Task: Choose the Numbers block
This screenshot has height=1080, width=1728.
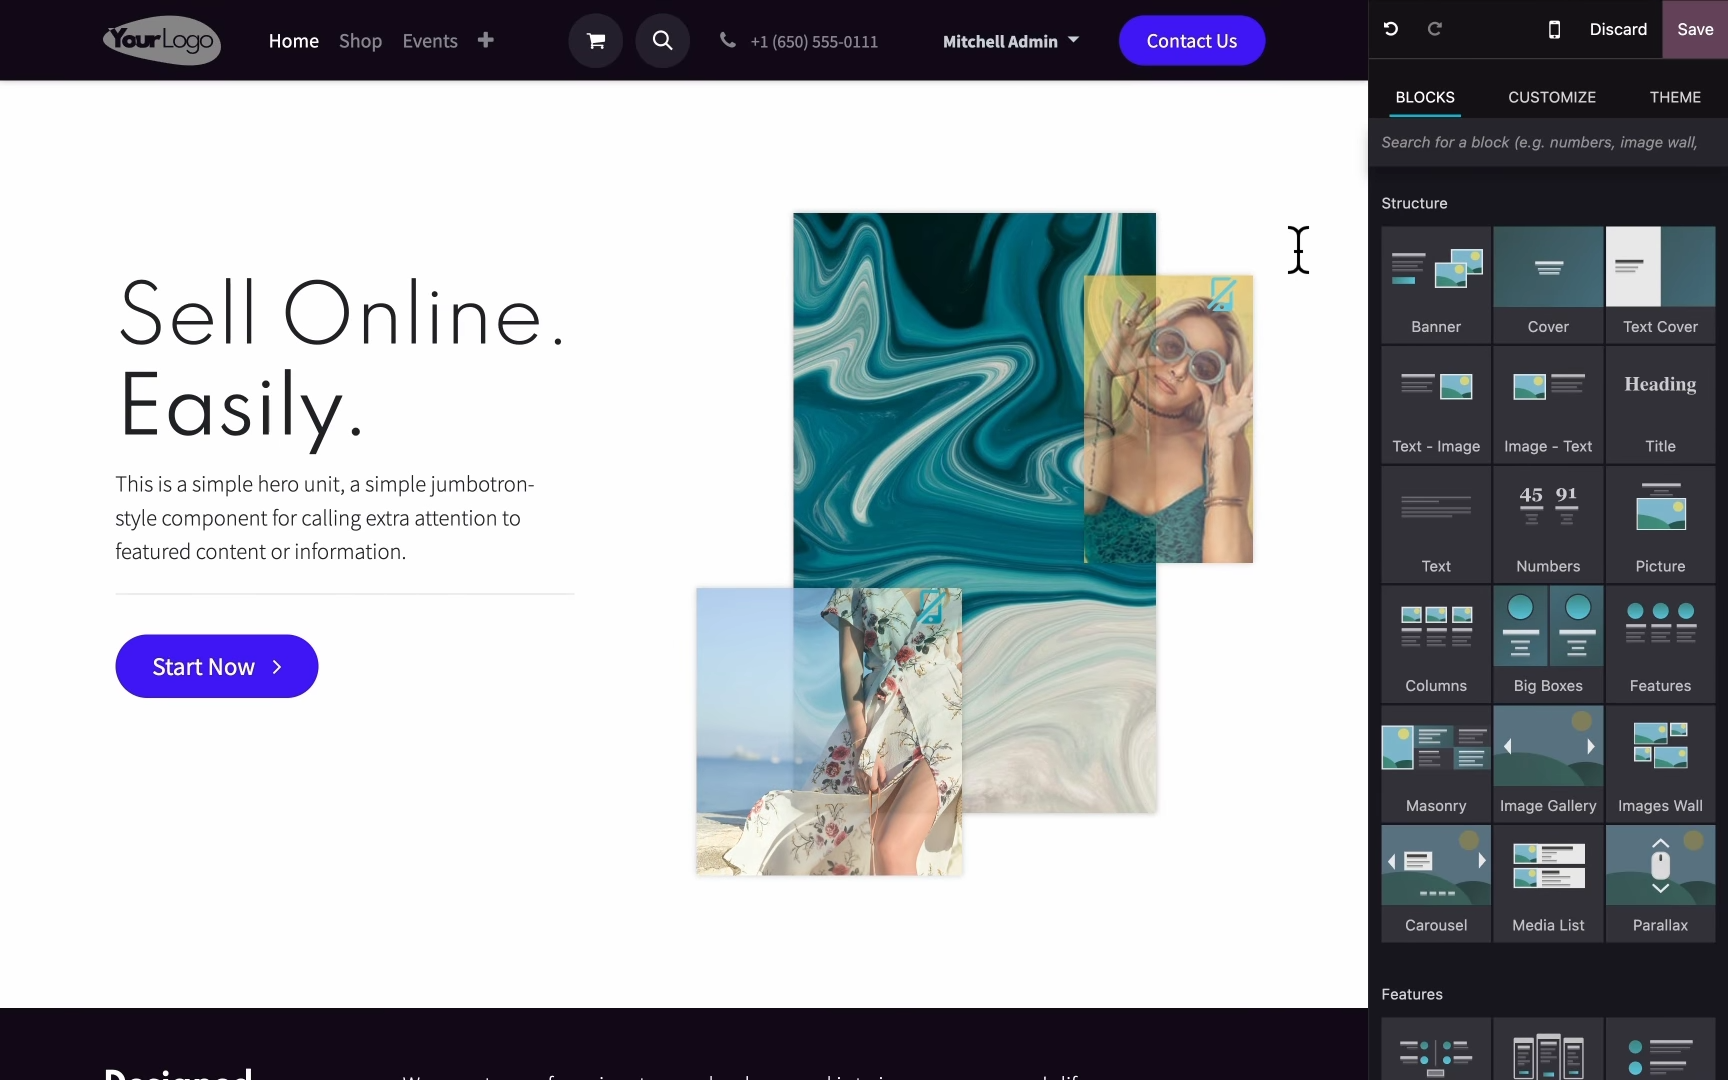Action: pyautogui.click(x=1548, y=524)
